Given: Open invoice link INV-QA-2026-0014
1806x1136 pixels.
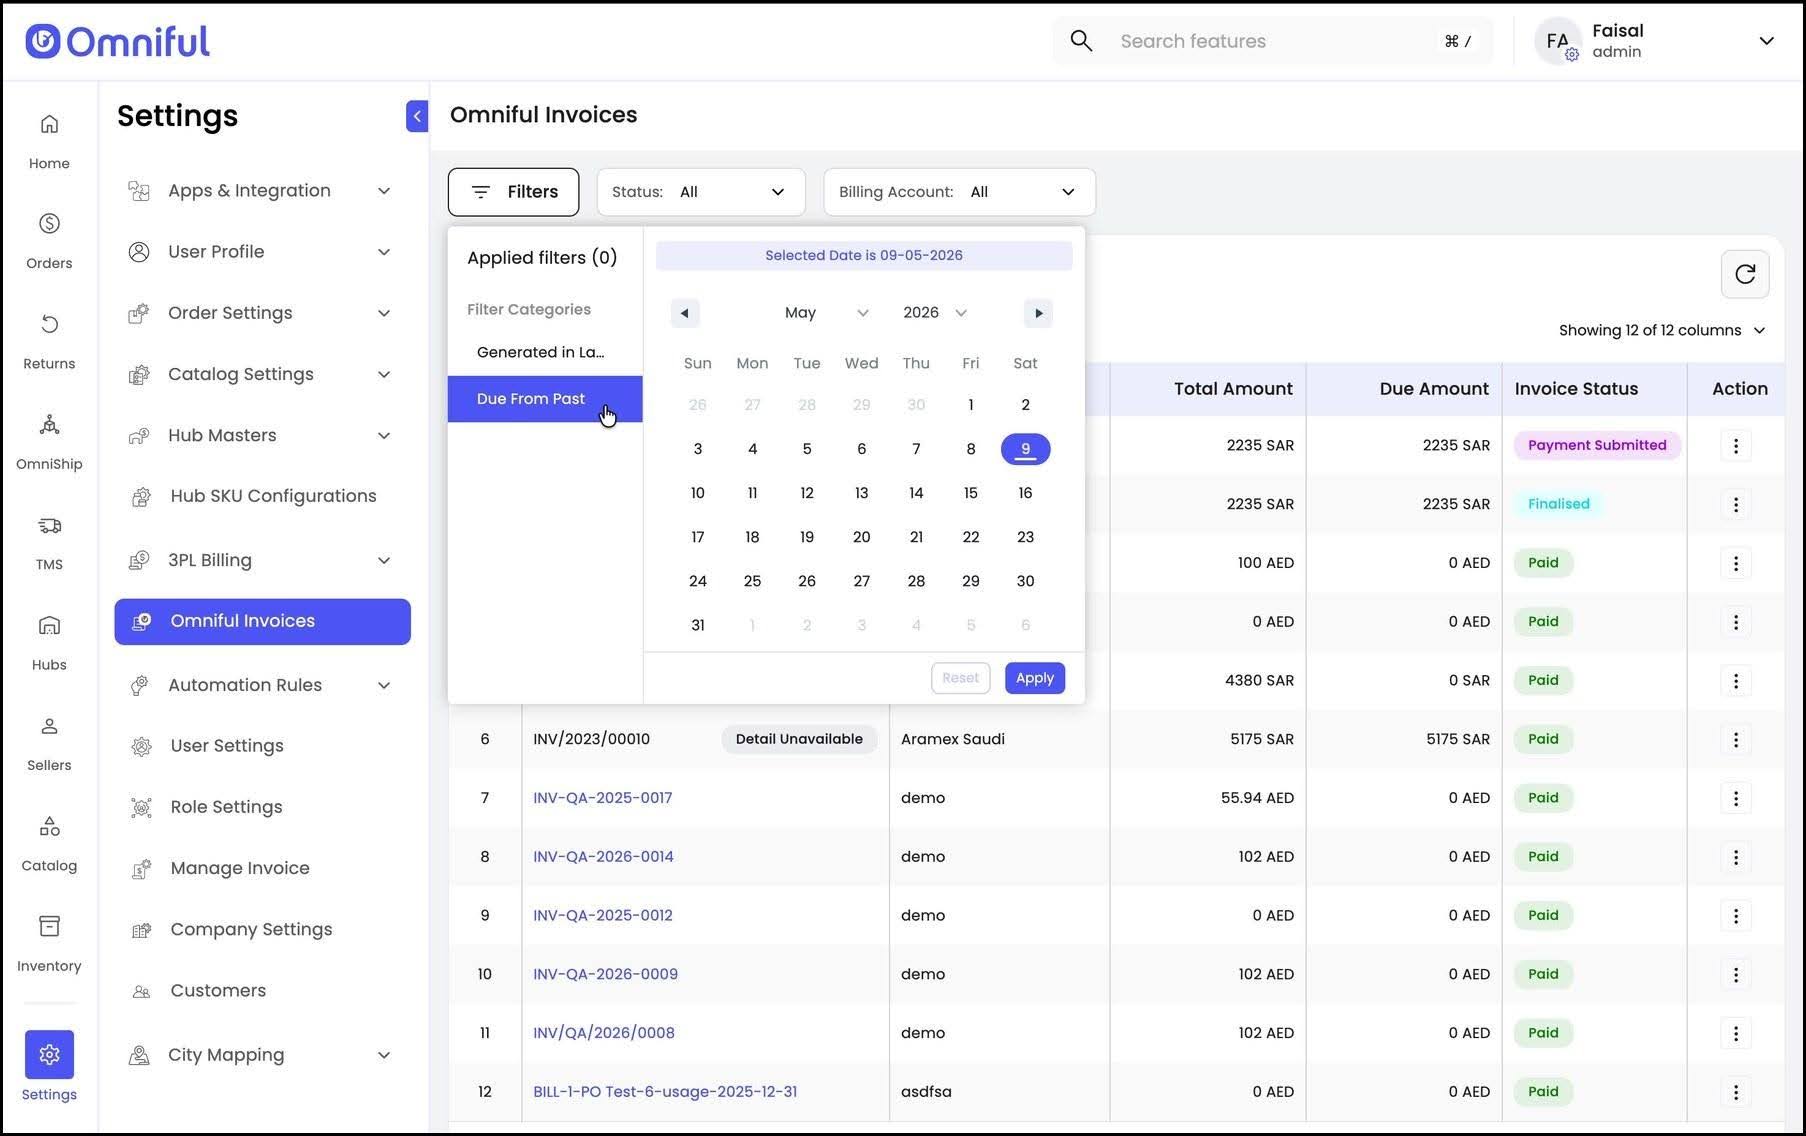Looking at the screenshot, I should [603, 857].
